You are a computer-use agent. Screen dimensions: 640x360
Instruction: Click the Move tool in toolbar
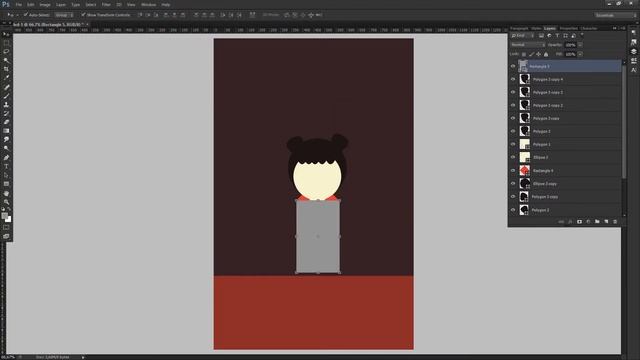click(x=6, y=34)
